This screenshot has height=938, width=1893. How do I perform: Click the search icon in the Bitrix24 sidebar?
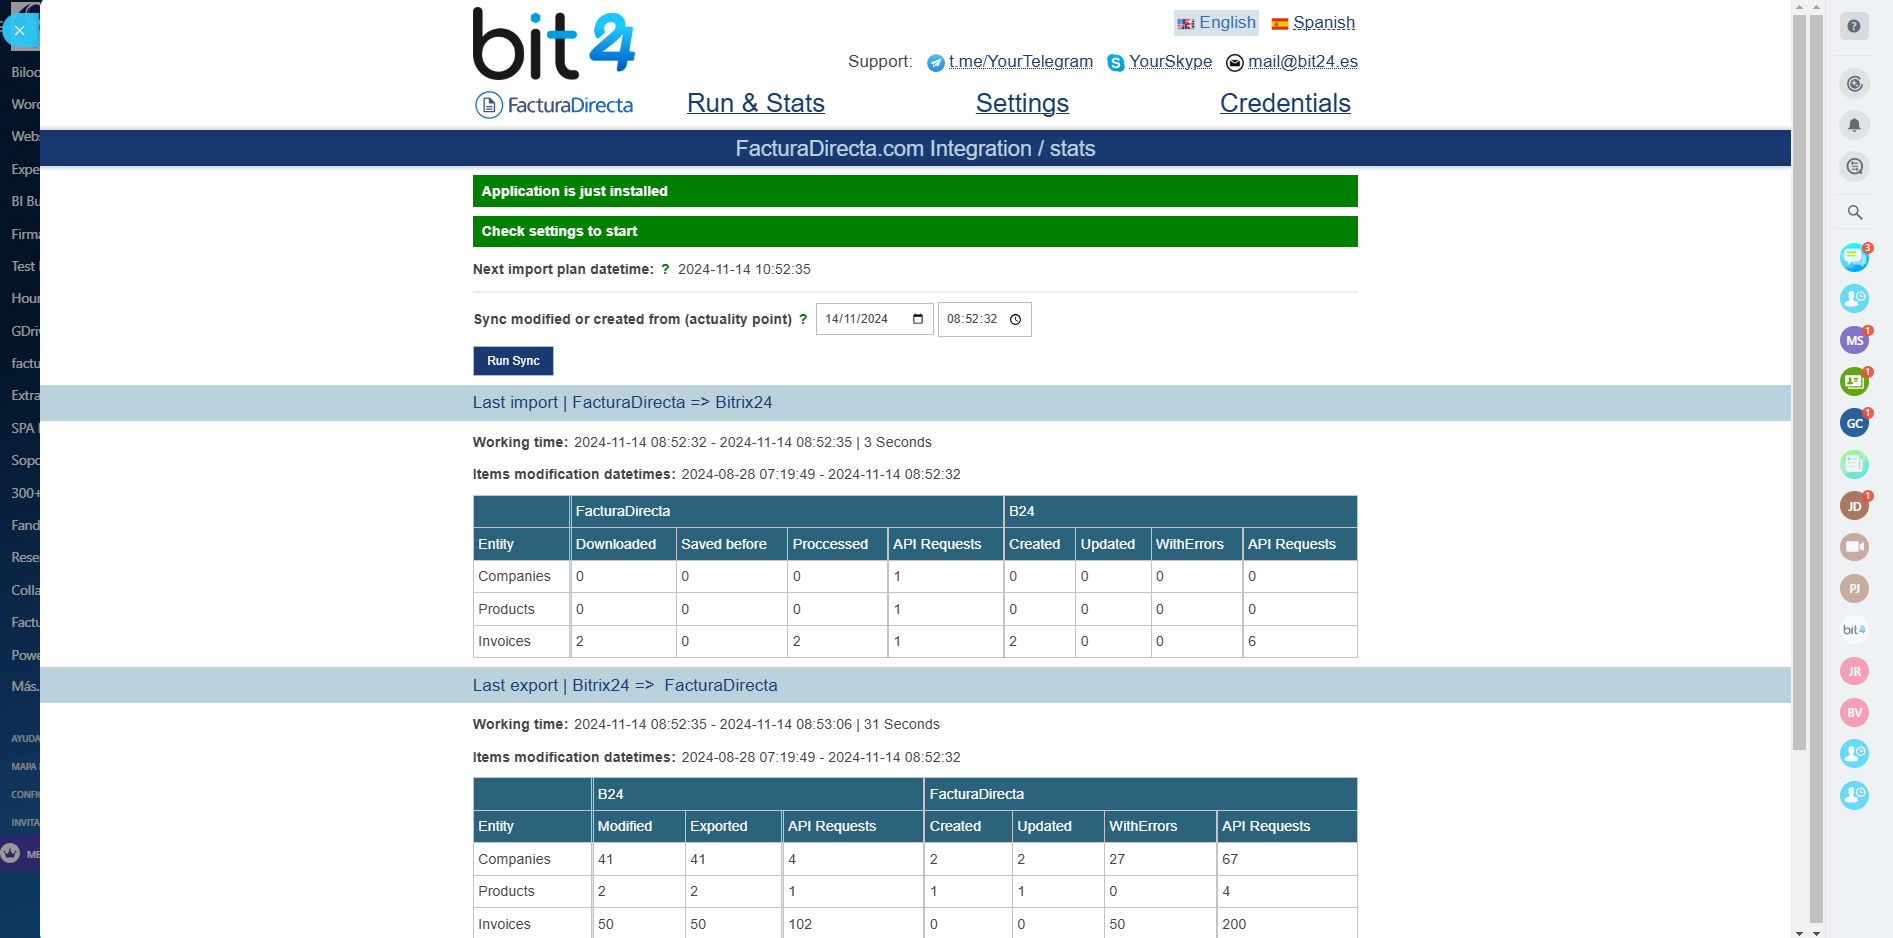(1855, 212)
